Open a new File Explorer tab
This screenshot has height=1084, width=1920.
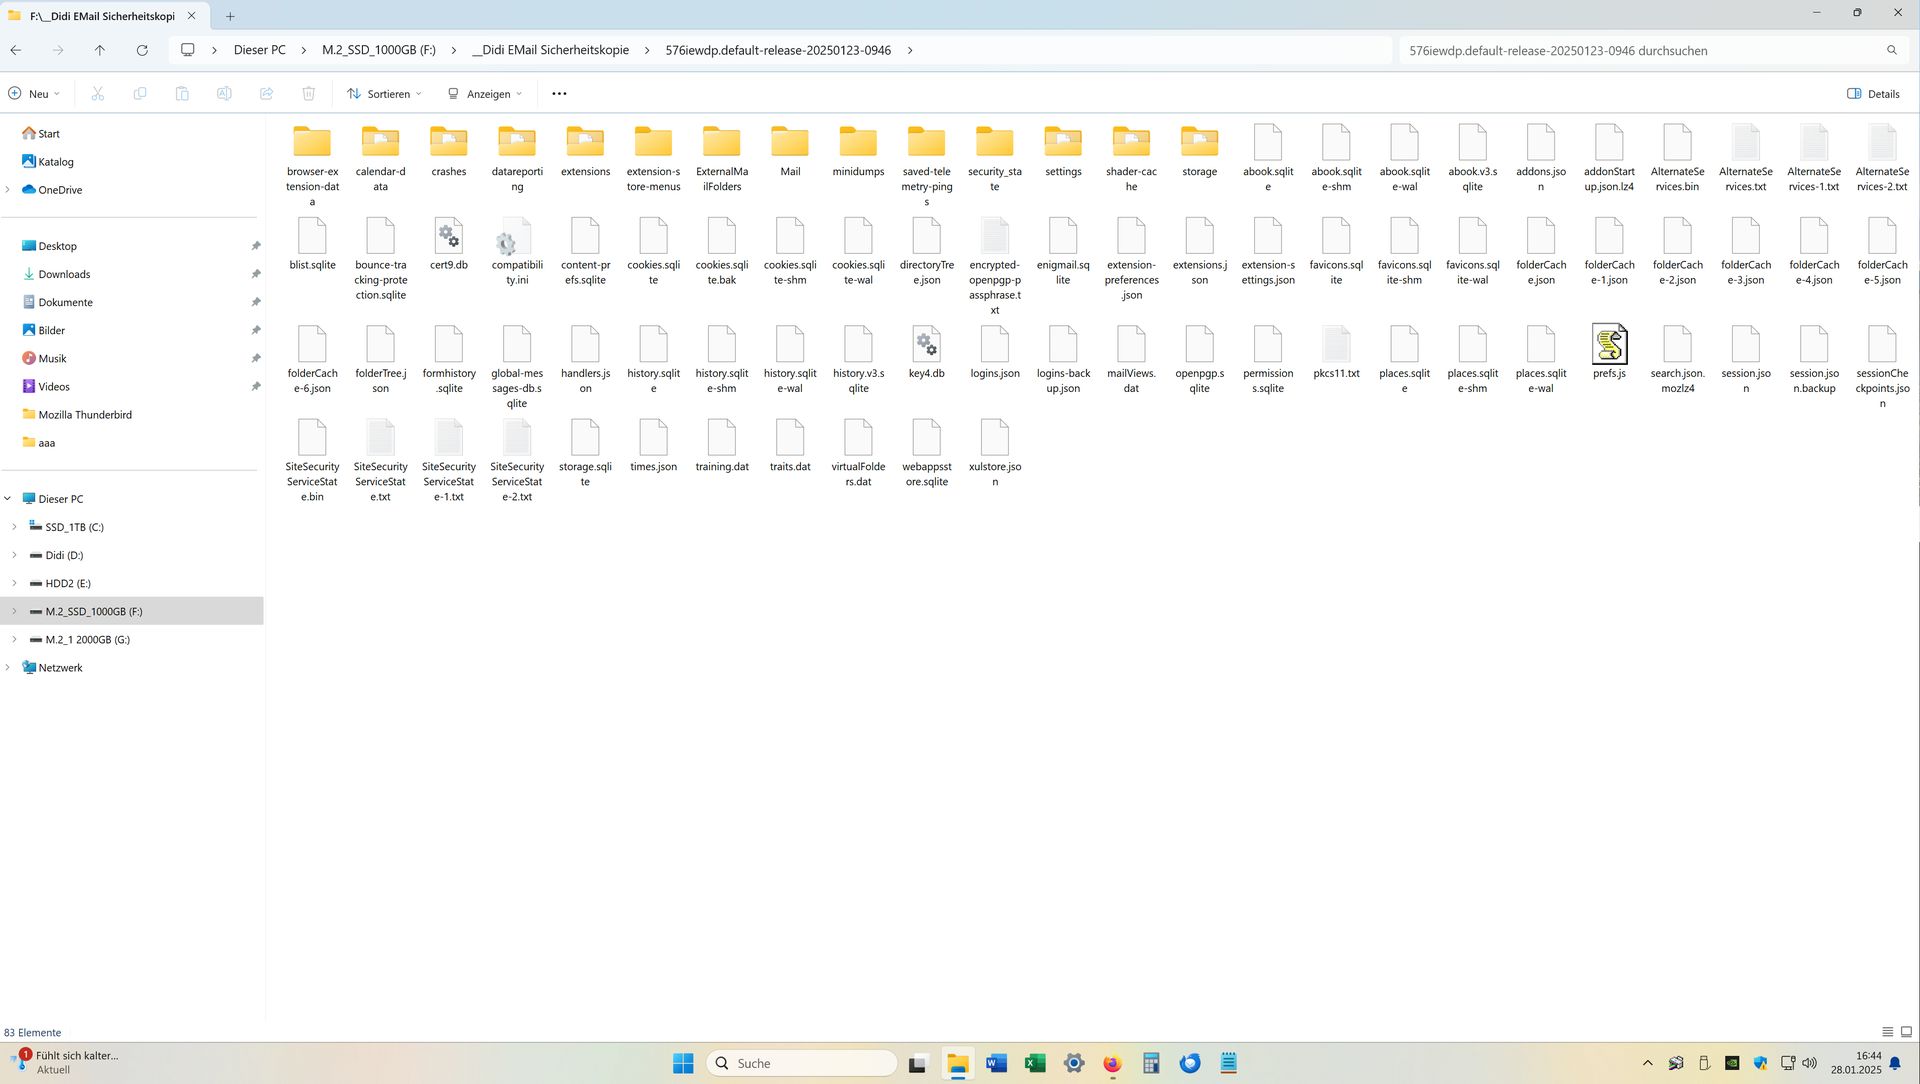click(x=230, y=16)
